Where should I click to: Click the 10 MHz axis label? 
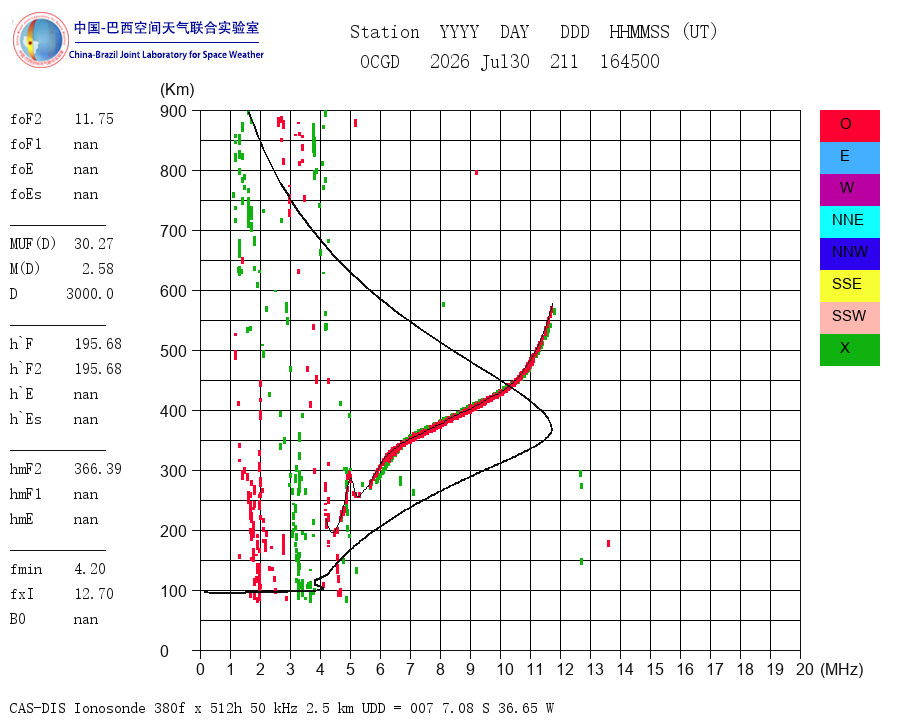pos(505,669)
